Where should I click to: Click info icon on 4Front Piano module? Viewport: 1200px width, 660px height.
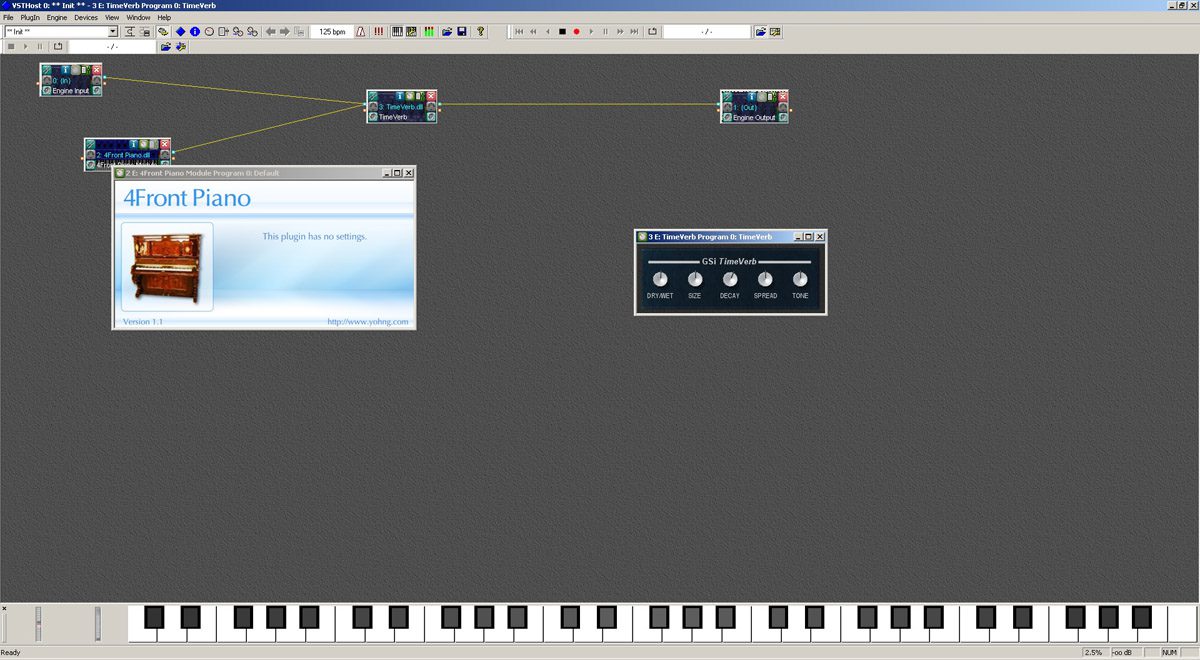click(x=133, y=144)
